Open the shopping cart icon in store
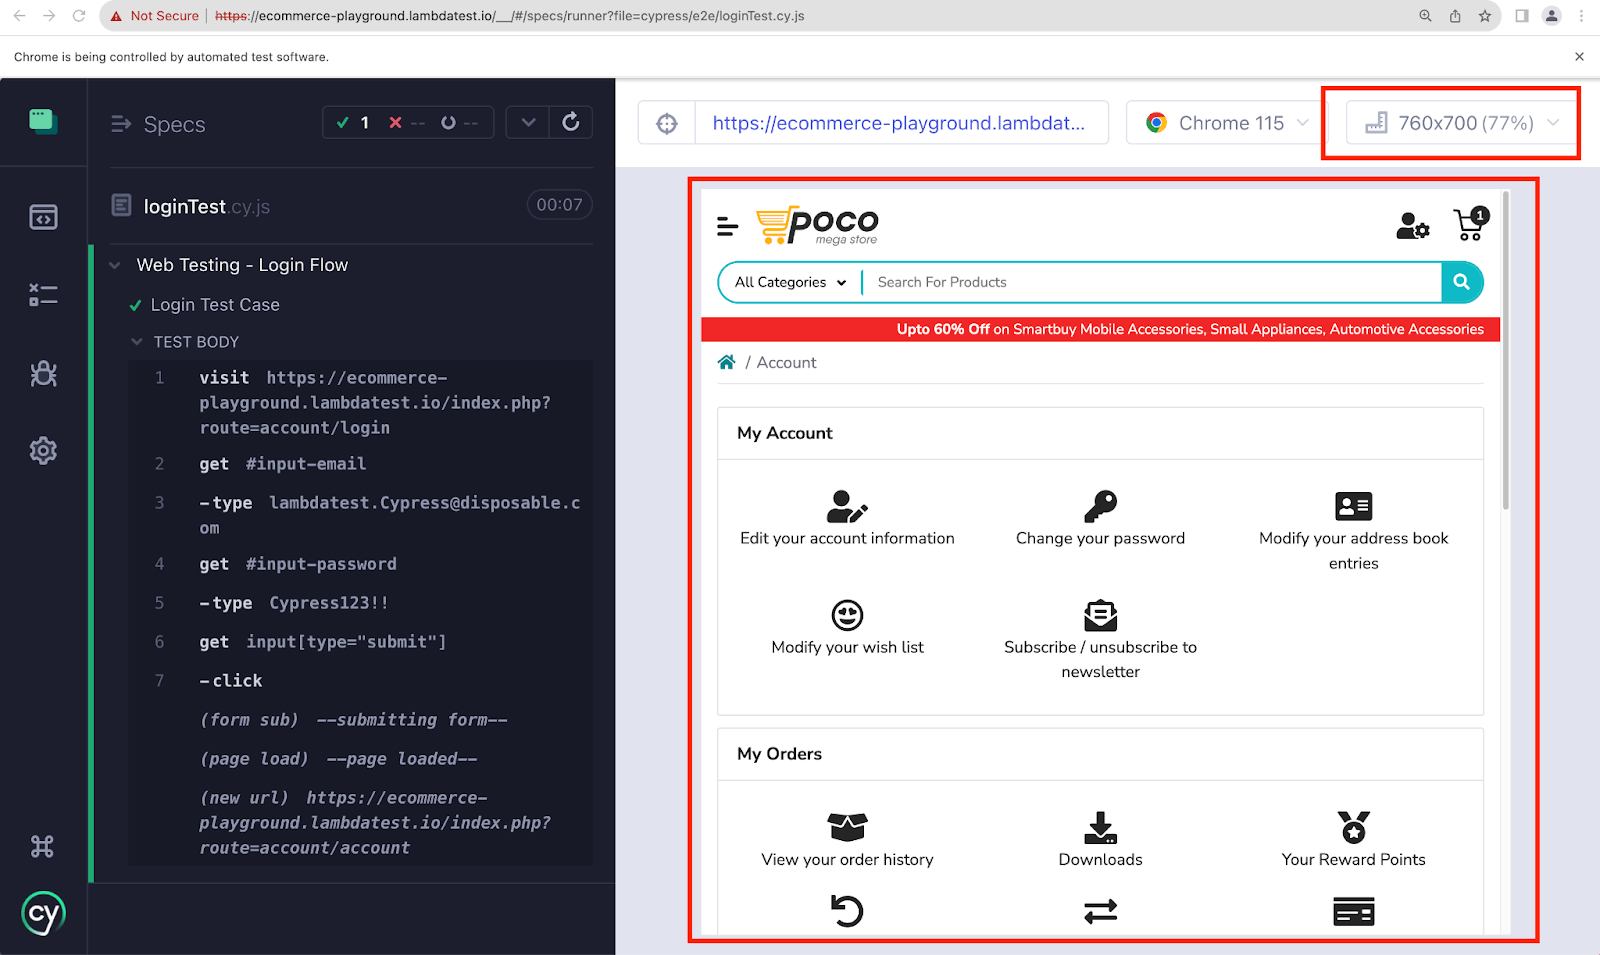This screenshot has width=1600, height=955. (1470, 225)
